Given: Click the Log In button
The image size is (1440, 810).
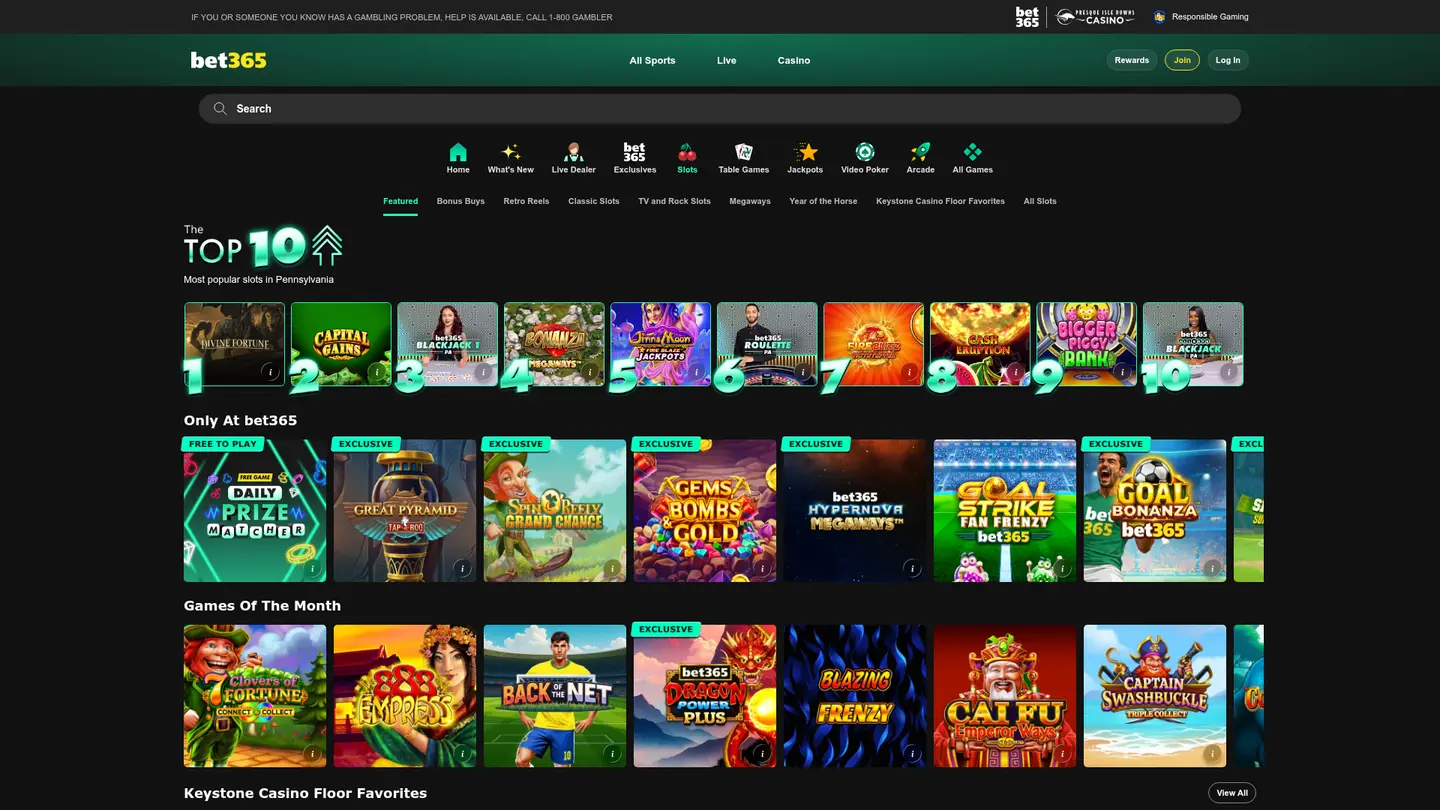Looking at the screenshot, I should (1228, 60).
